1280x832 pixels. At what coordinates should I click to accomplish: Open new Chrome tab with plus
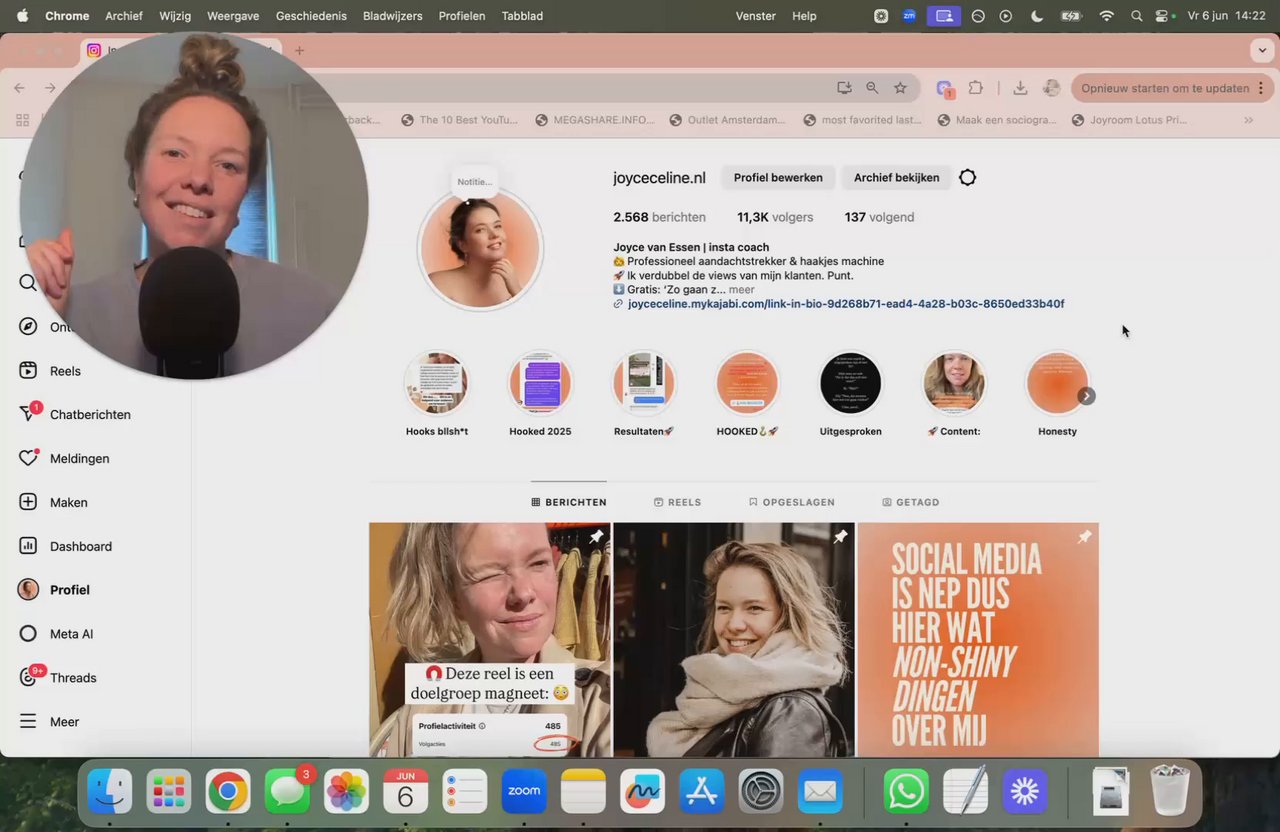pos(299,51)
